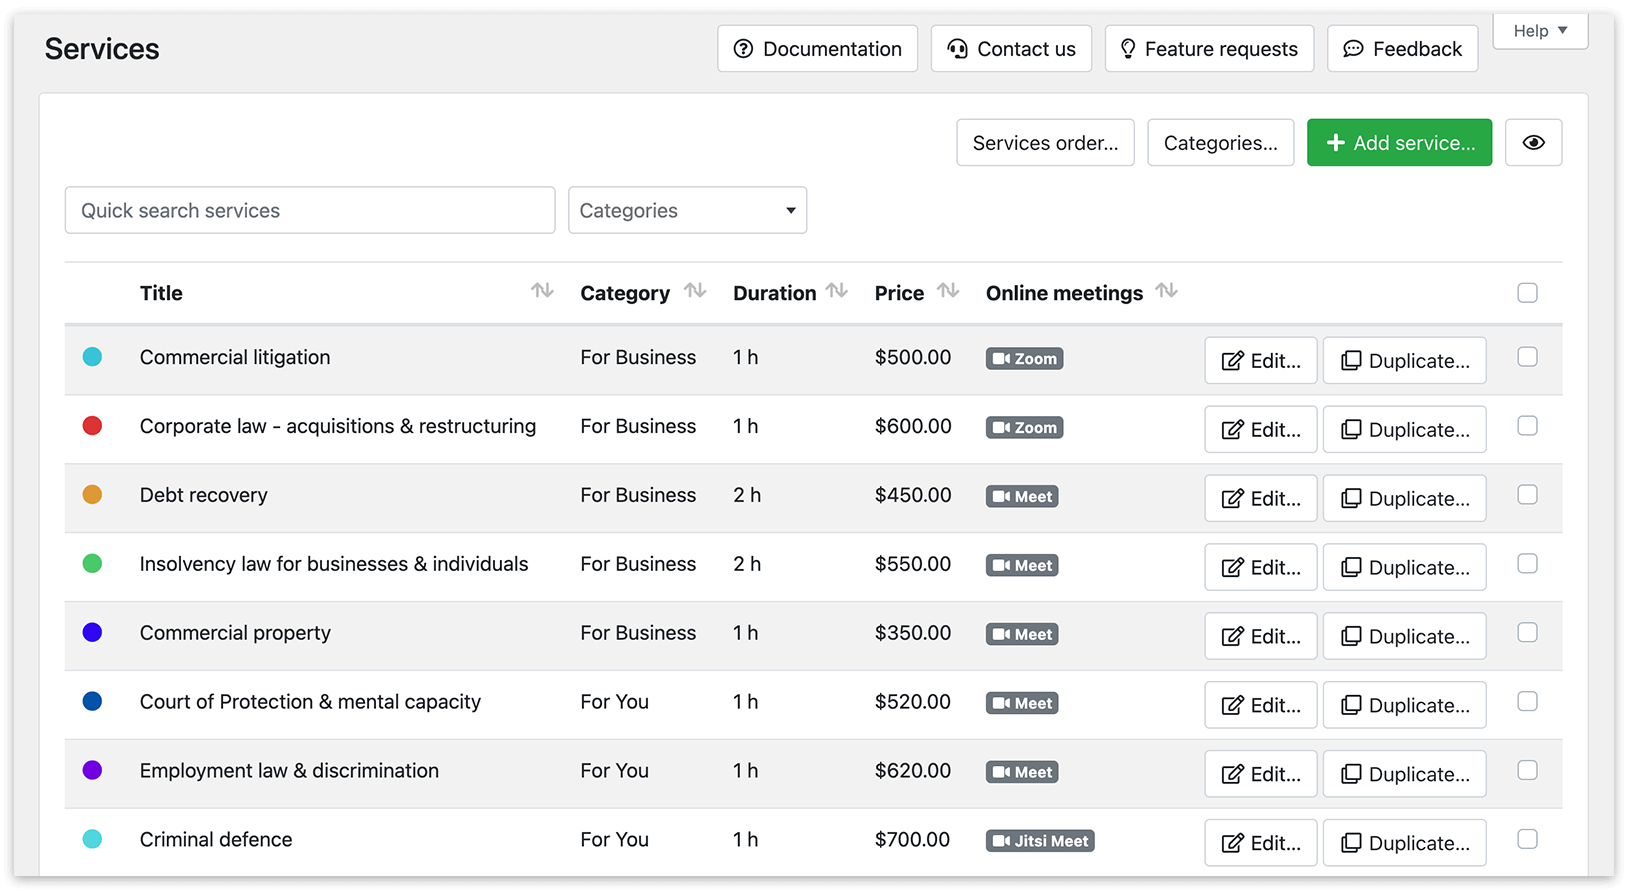Image resolution: width=1628 pixels, height=890 pixels.
Task: Duplicate the Commercial property service
Action: coord(1405,637)
